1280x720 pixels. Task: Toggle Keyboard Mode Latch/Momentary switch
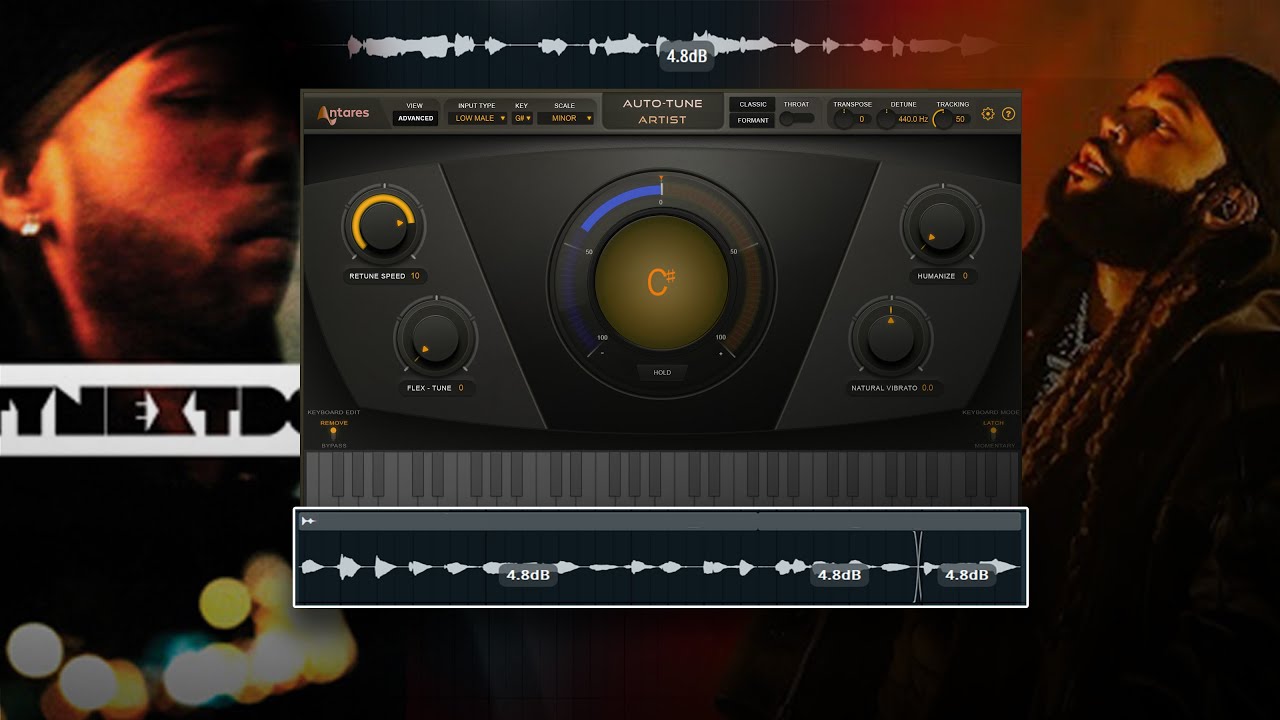(x=993, y=433)
